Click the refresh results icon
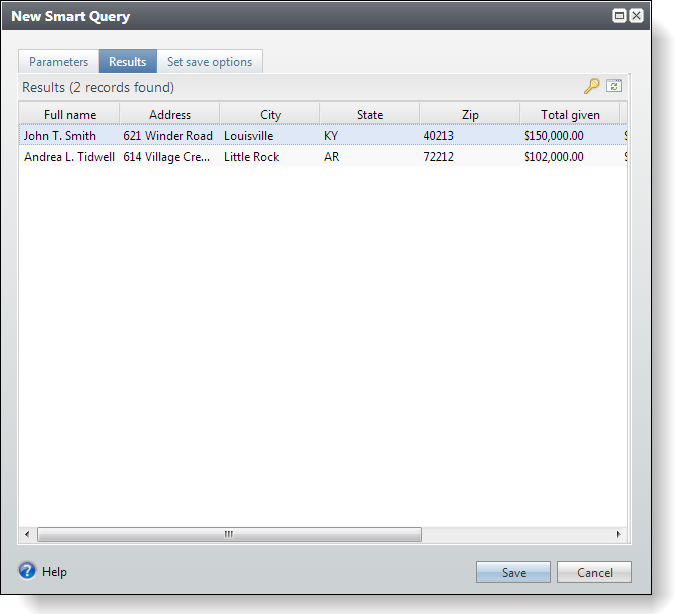This screenshot has height=614, width=676. coord(614,87)
